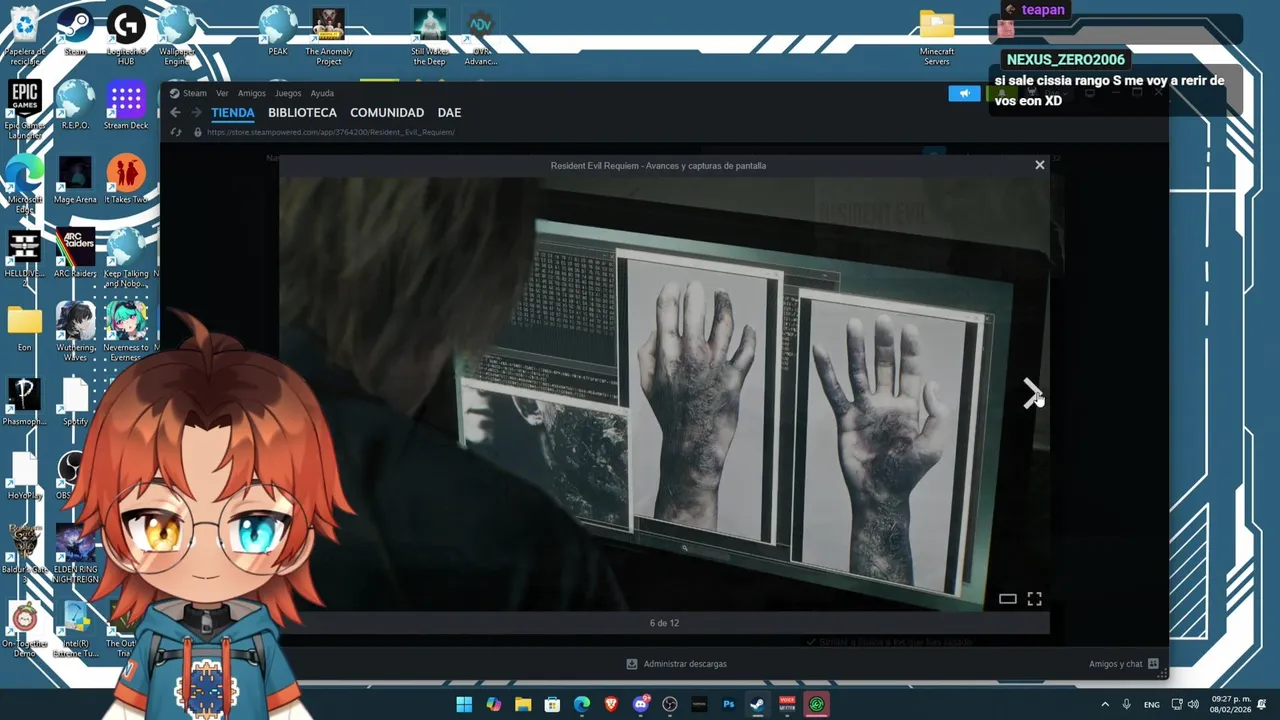Screen dimensions: 1280x720
Task: Go back in Steam navigation
Action: click(175, 113)
